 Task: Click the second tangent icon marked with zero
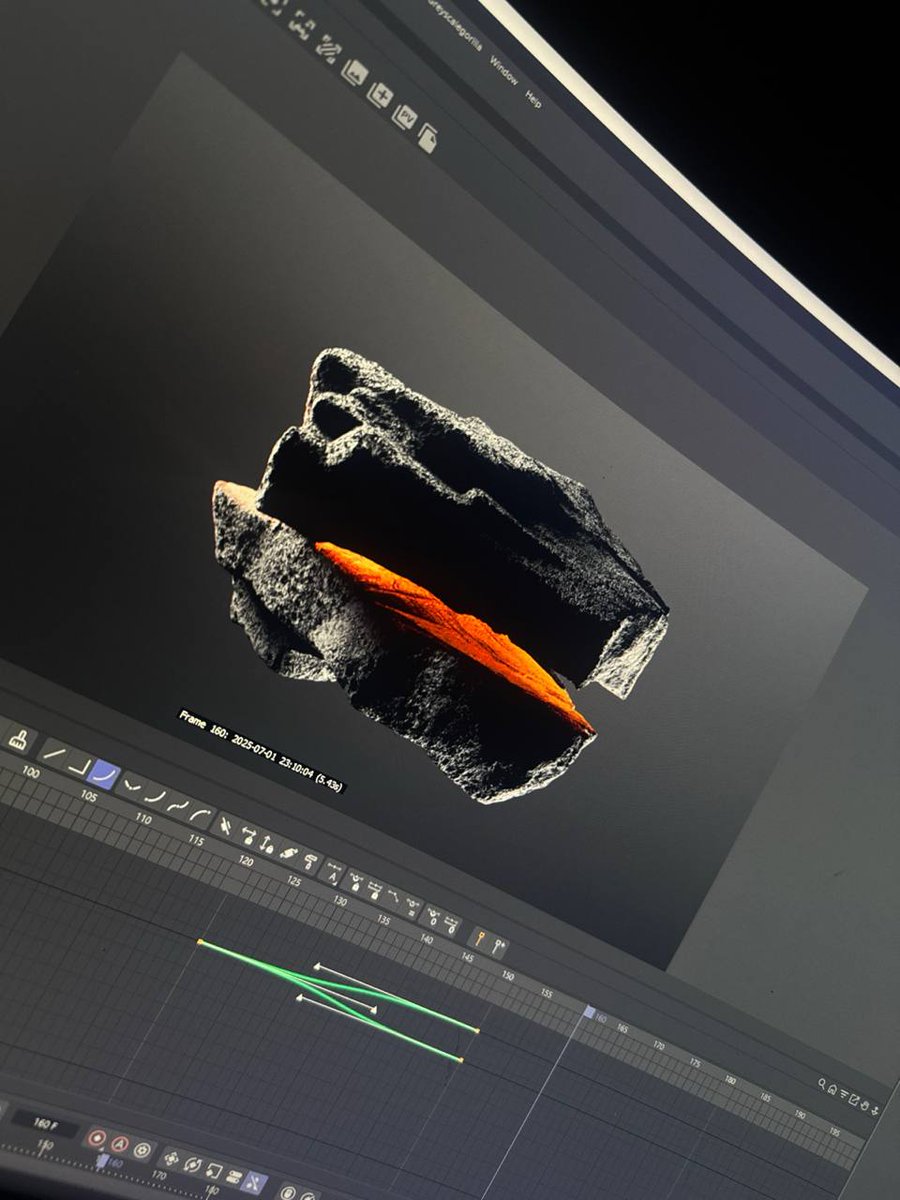tap(452, 927)
